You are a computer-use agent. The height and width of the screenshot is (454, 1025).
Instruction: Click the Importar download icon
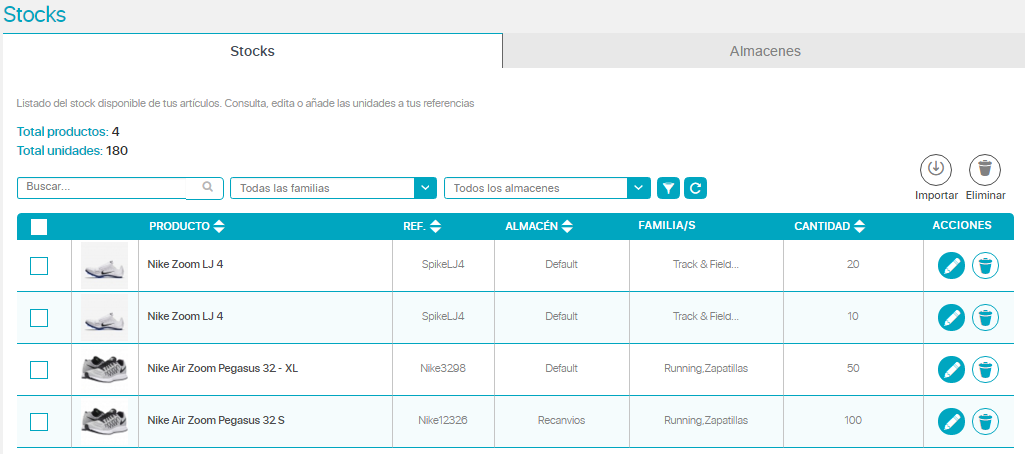935,169
